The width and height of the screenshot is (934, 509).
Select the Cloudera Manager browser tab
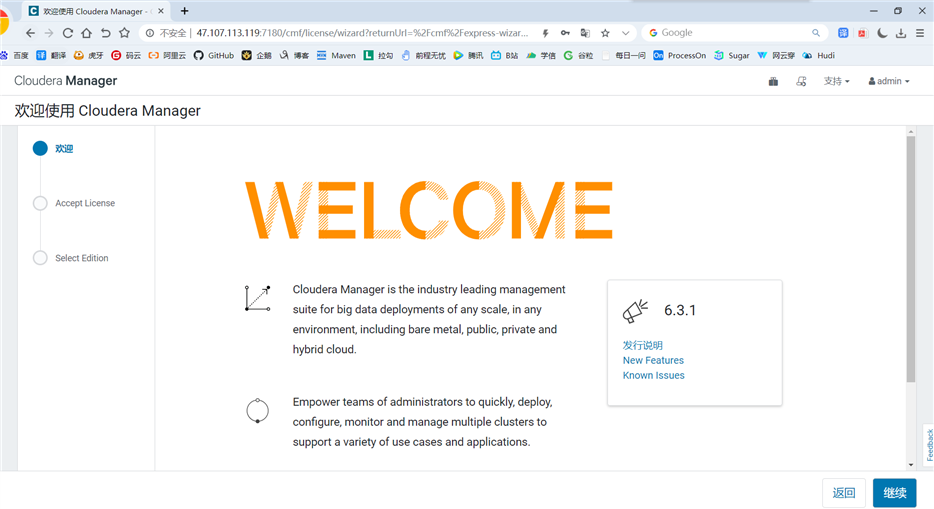point(96,11)
